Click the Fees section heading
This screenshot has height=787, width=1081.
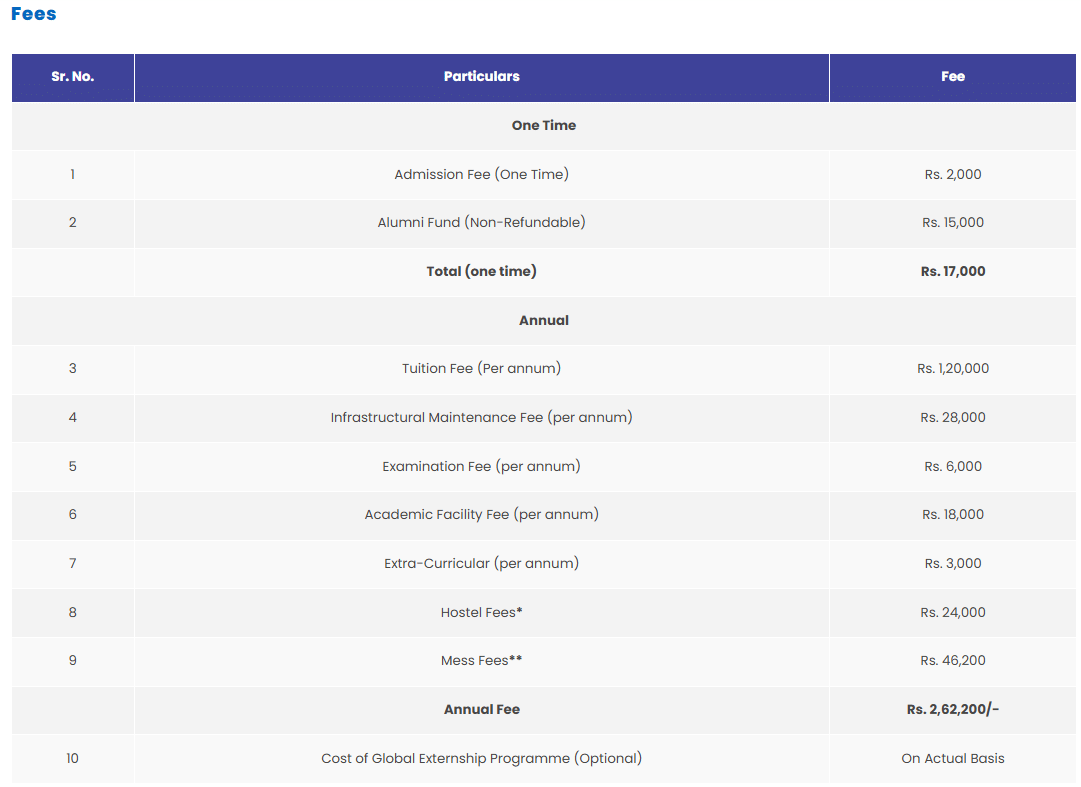pyautogui.click(x=34, y=14)
